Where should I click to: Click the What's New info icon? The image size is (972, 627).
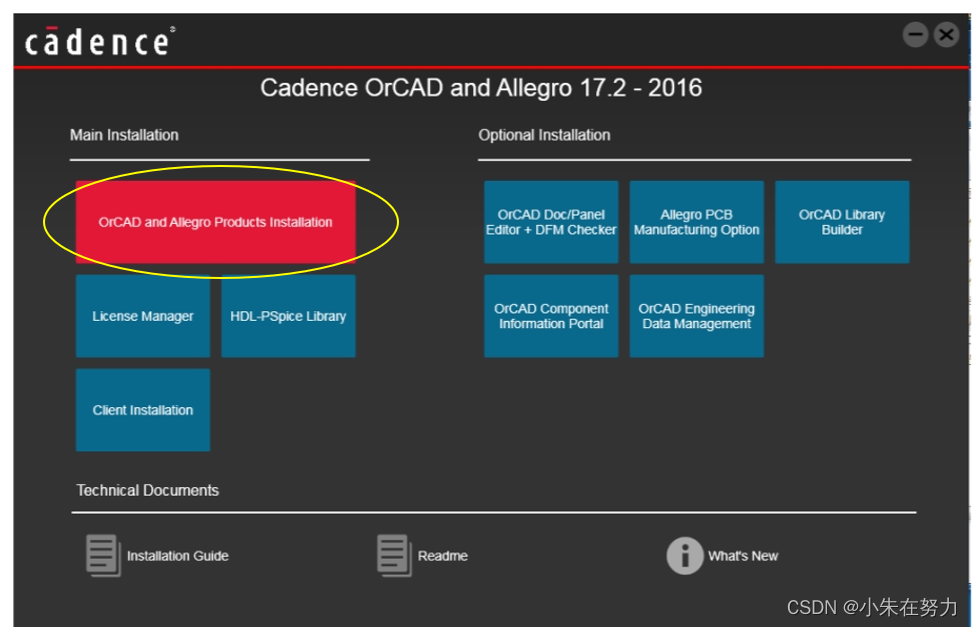[685, 556]
